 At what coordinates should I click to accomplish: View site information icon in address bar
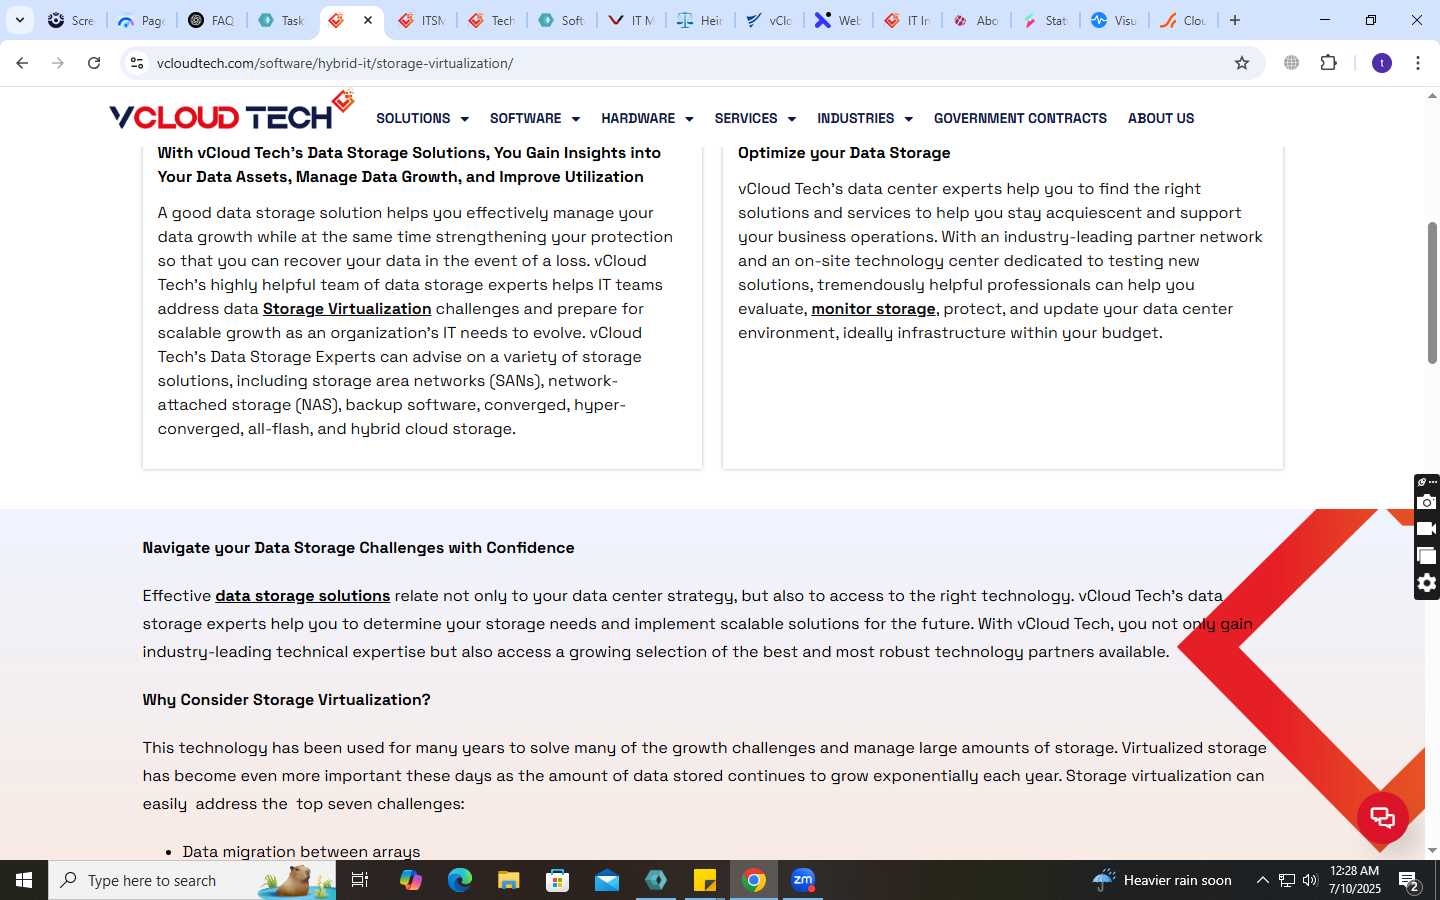pos(137,63)
